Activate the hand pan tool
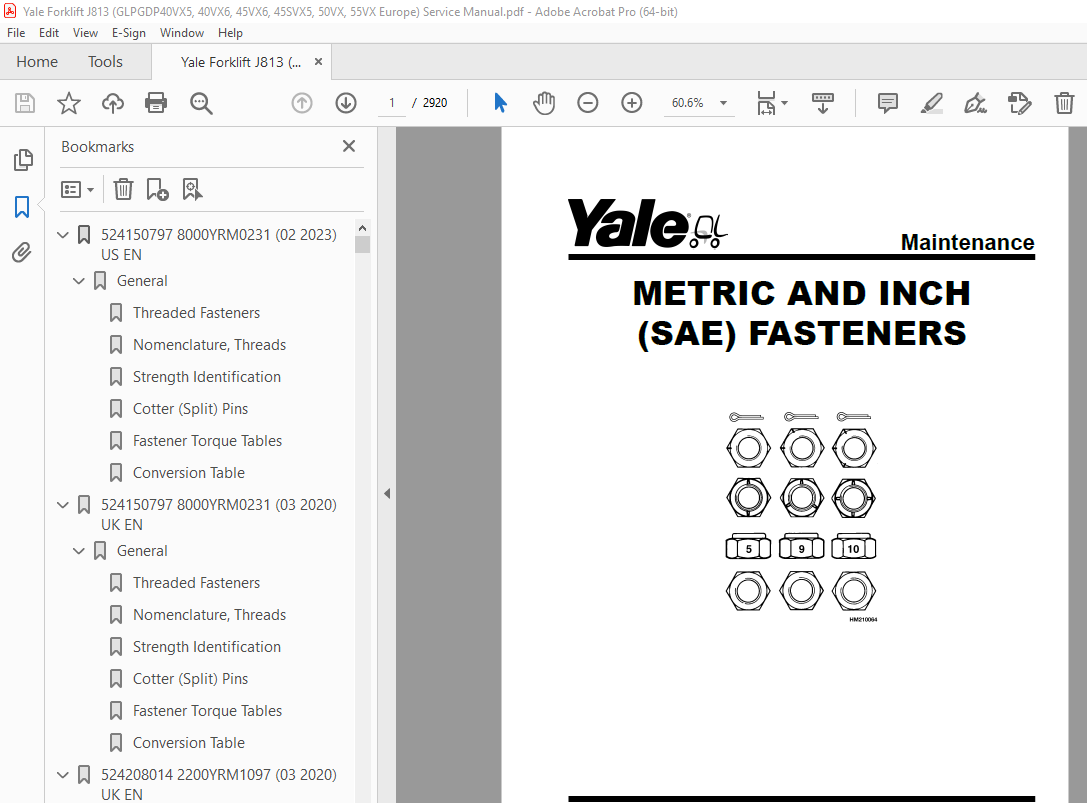The width and height of the screenshot is (1087, 803). [544, 103]
